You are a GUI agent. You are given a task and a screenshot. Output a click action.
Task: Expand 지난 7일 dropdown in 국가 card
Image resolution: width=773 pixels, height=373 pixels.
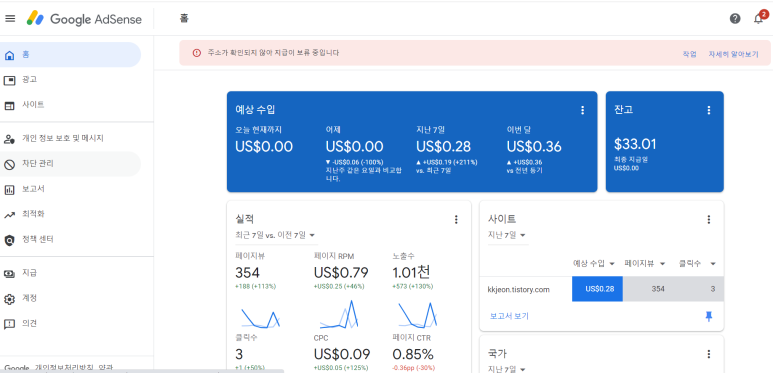pyautogui.click(x=507, y=369)
